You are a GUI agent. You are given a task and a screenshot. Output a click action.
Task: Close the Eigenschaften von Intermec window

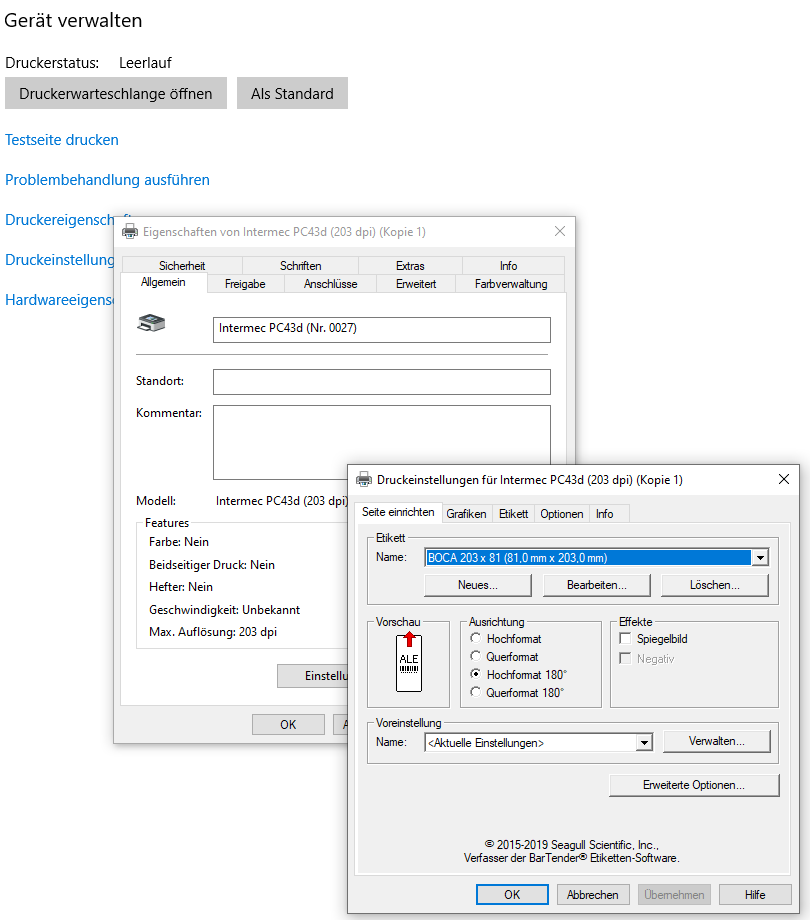point(560,231)
